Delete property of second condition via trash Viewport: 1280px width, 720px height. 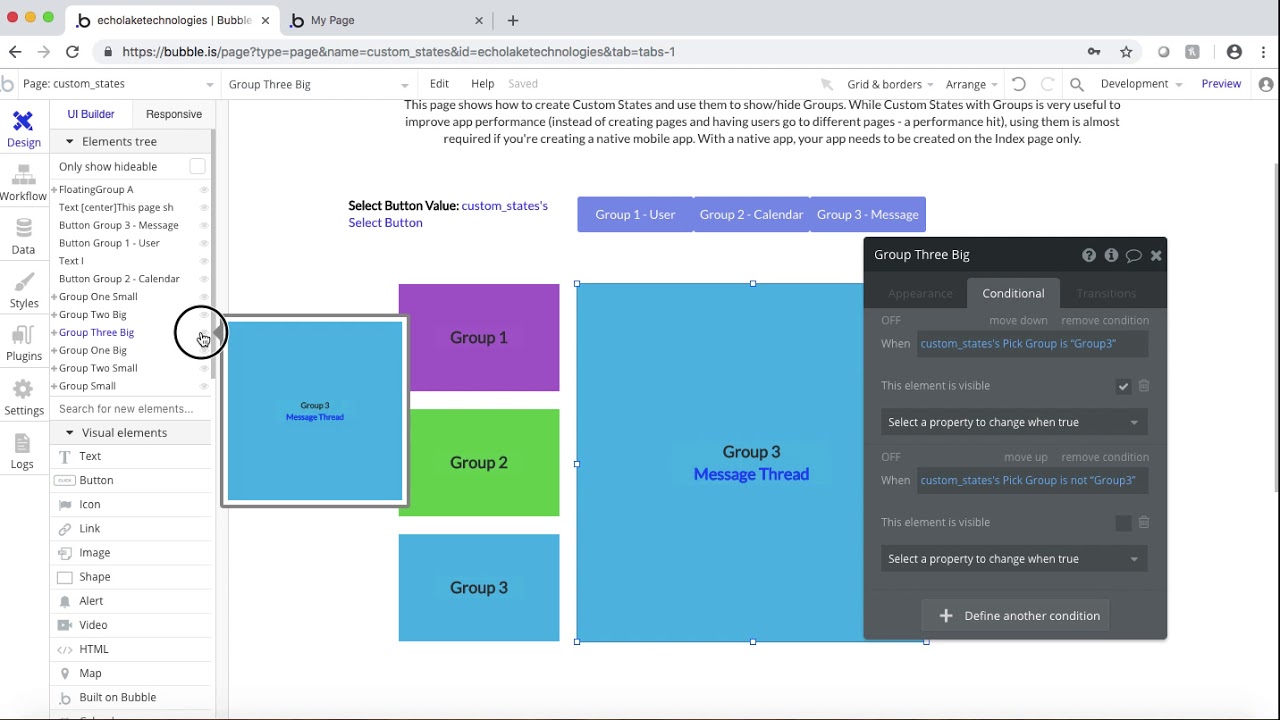(x=1144, y=522)
